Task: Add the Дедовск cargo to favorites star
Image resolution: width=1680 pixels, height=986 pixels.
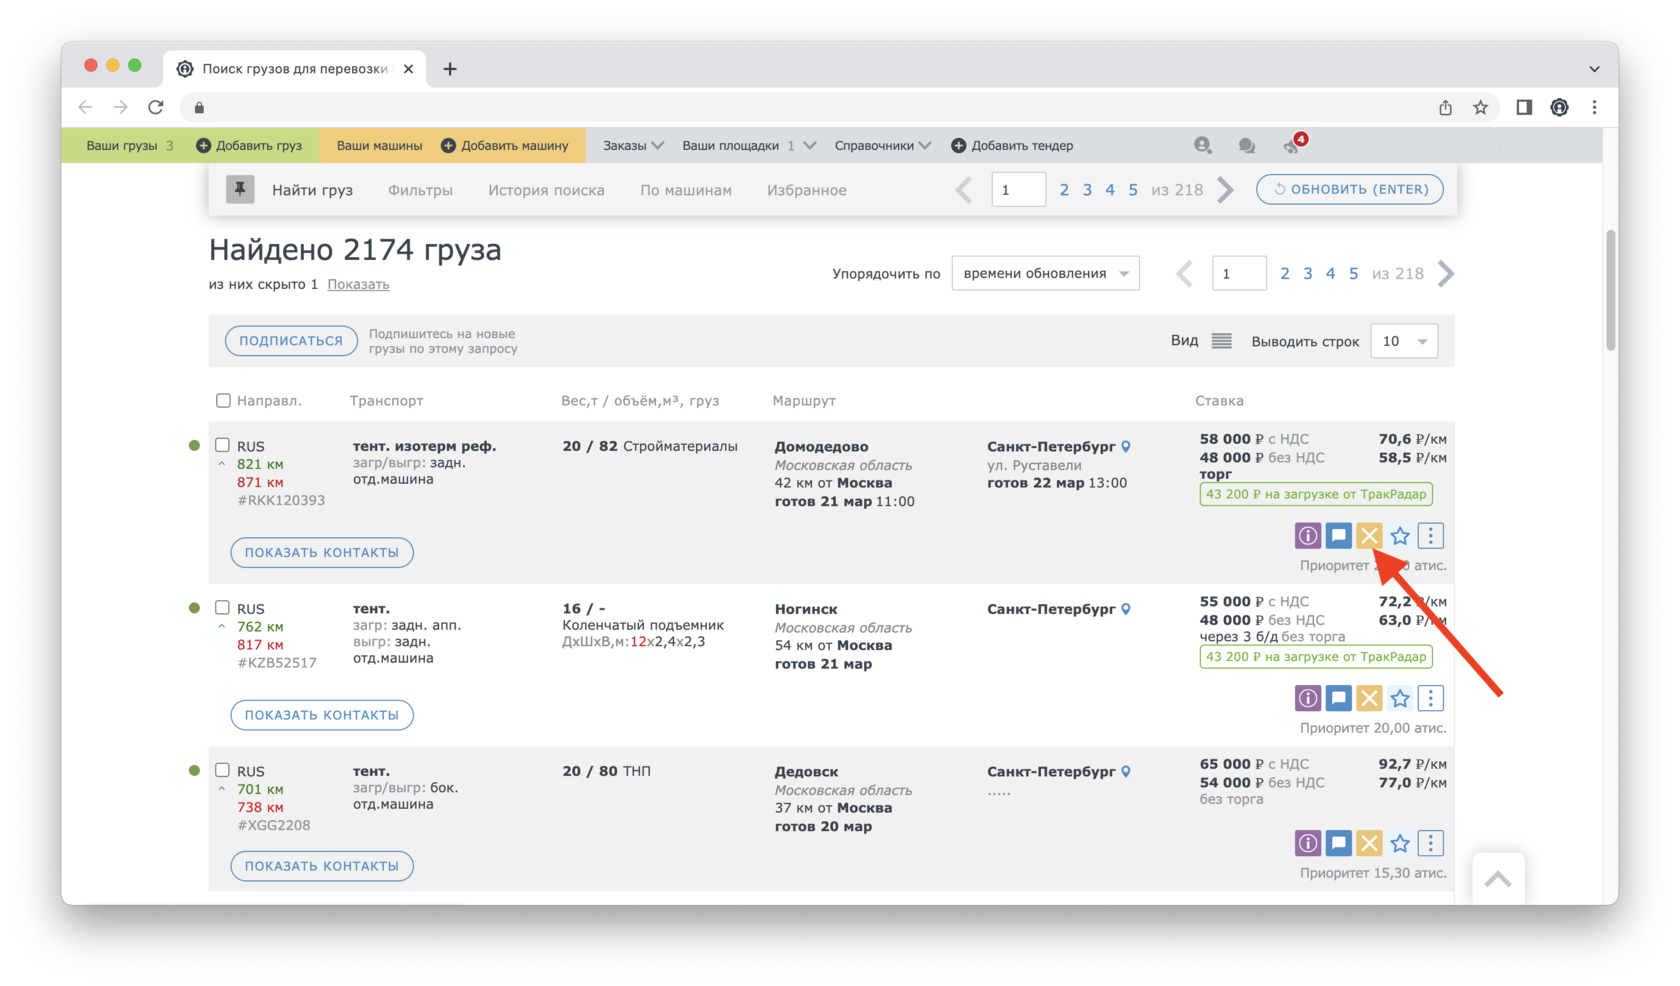Action: click(1400, 844)
